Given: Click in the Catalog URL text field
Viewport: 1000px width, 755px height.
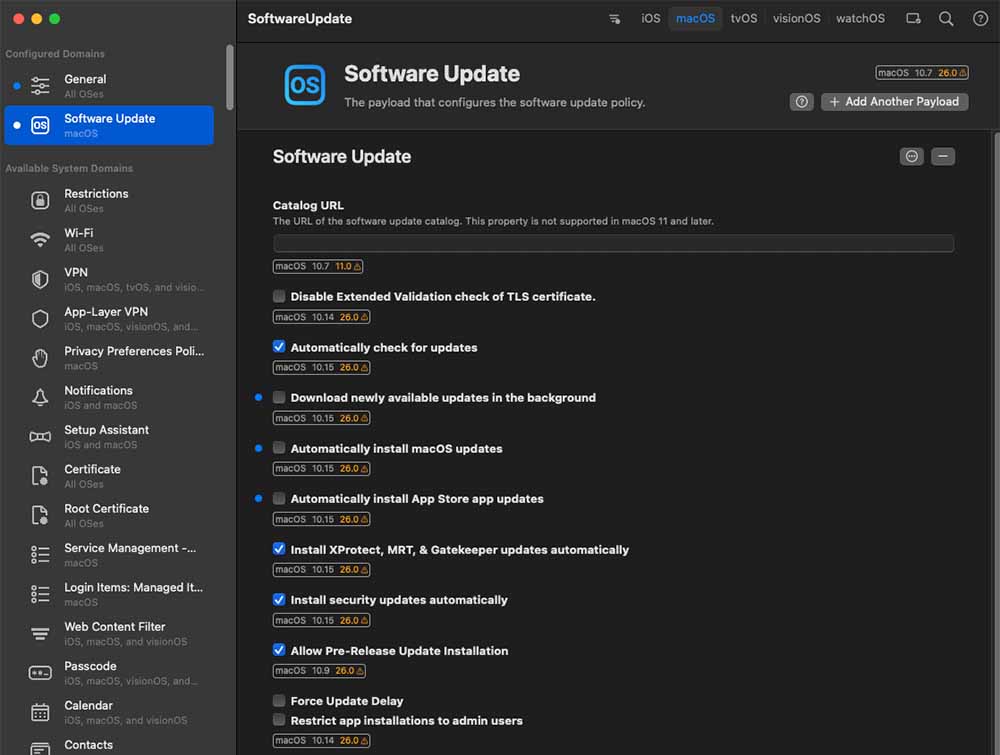Looking at the screenshot, I should 614,243.
